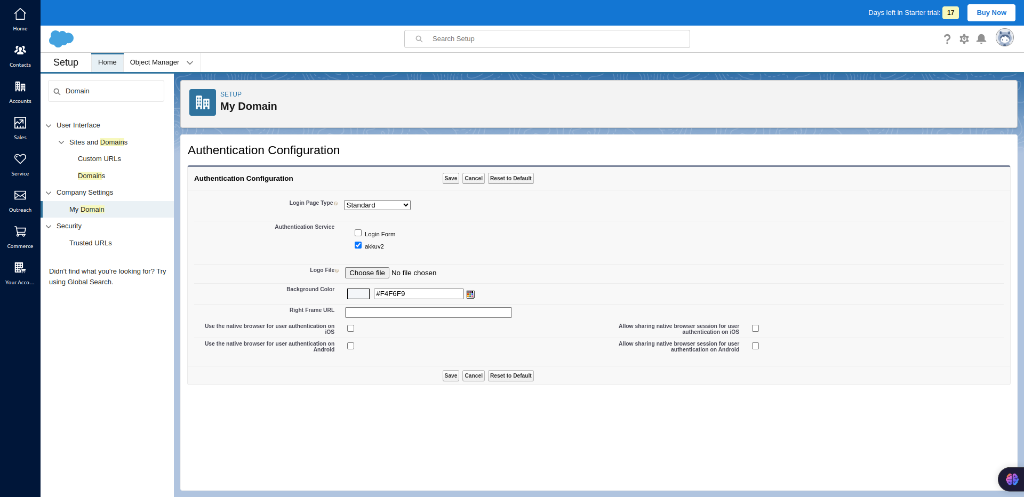Uncheck the aksuv2 authentication service
1024x497 pixels.
pos(358,246)
